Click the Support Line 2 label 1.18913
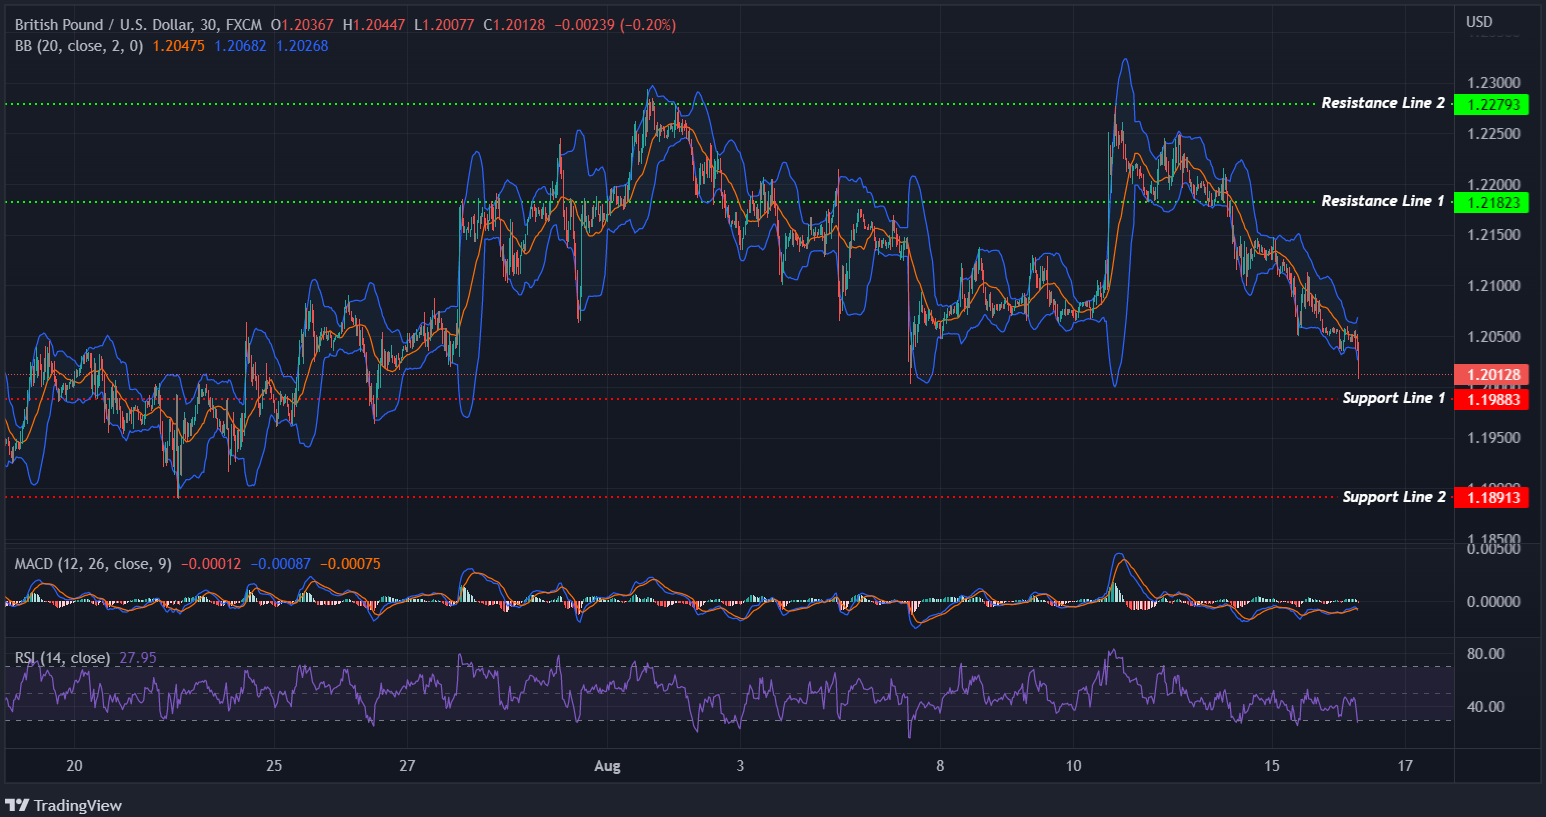Screen dimensions: 1546x817 (1492, 497)
